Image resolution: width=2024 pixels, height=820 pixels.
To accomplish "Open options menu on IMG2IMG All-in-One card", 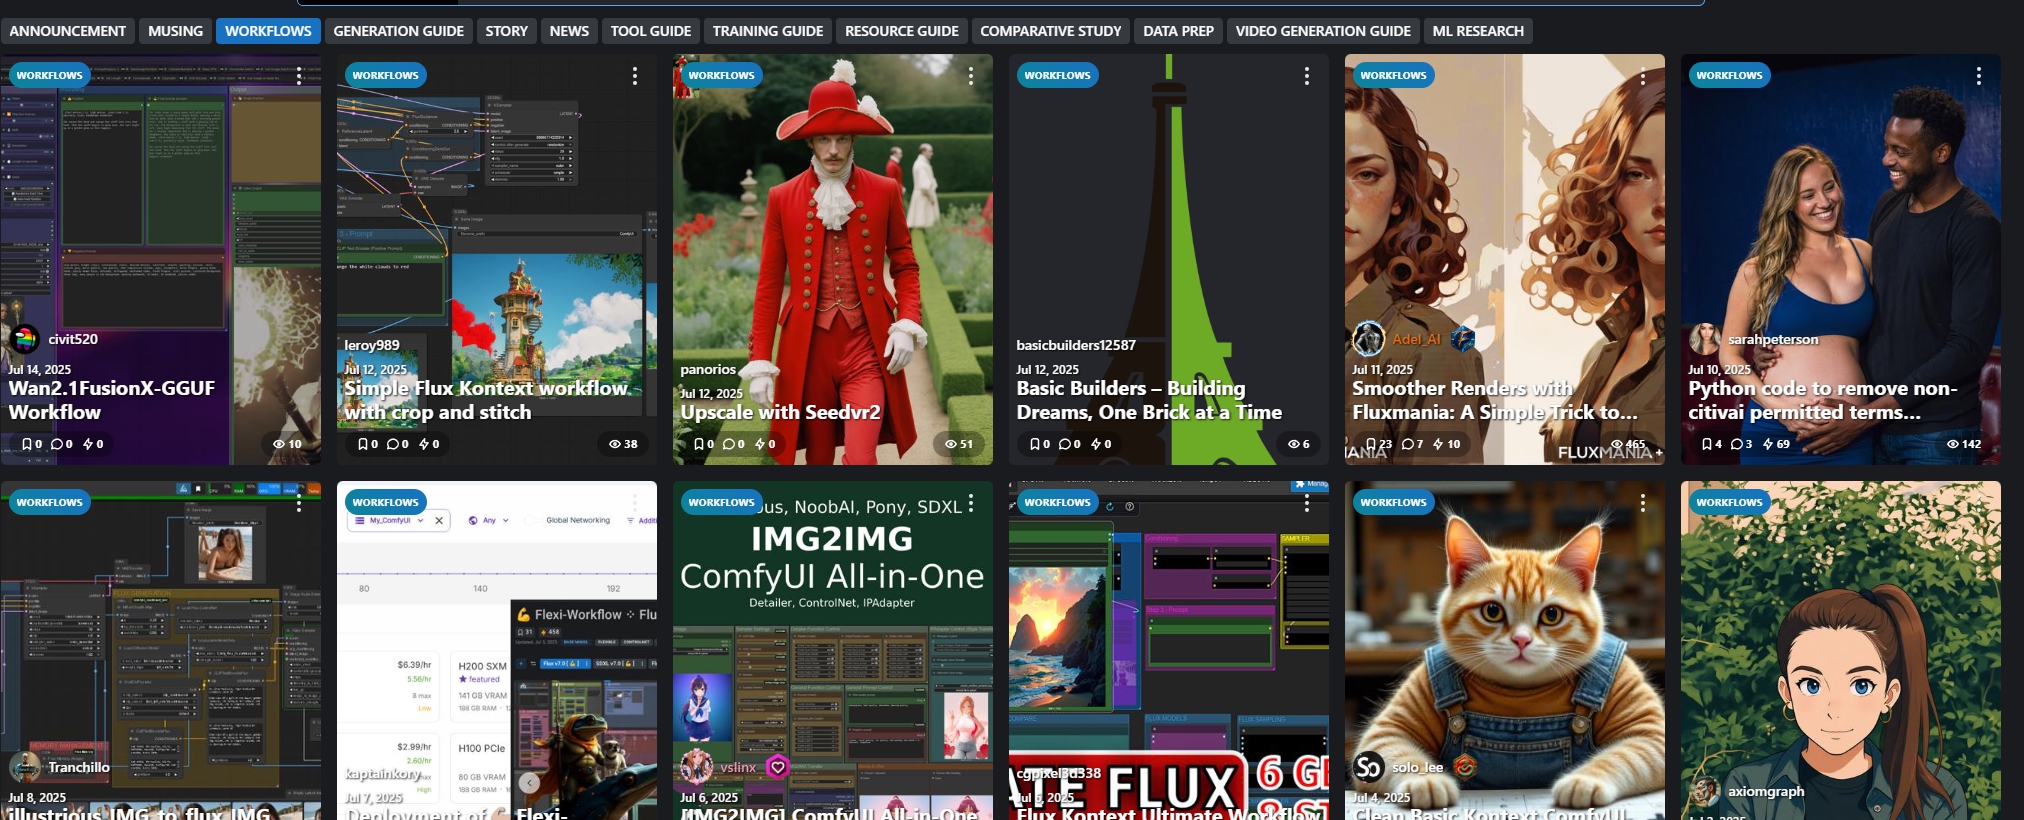I will (971, 503).
